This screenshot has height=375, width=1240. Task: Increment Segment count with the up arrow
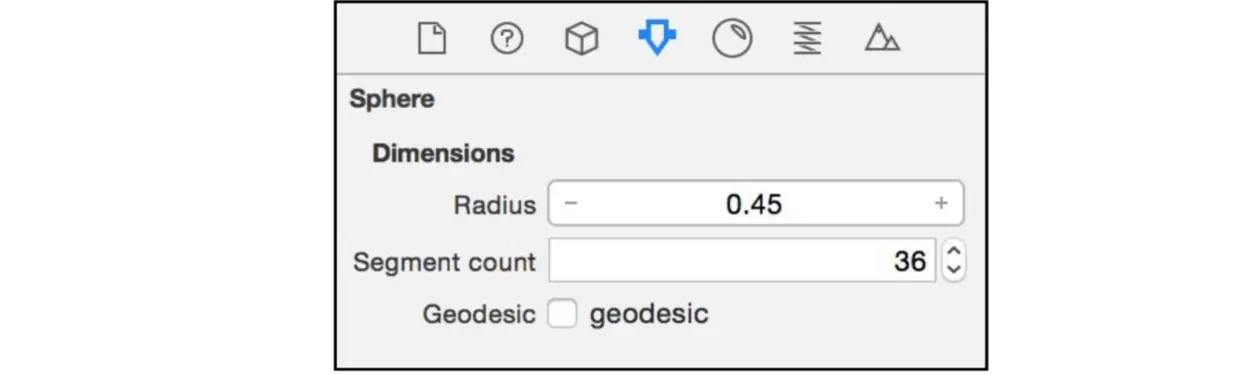pos(954,252)
